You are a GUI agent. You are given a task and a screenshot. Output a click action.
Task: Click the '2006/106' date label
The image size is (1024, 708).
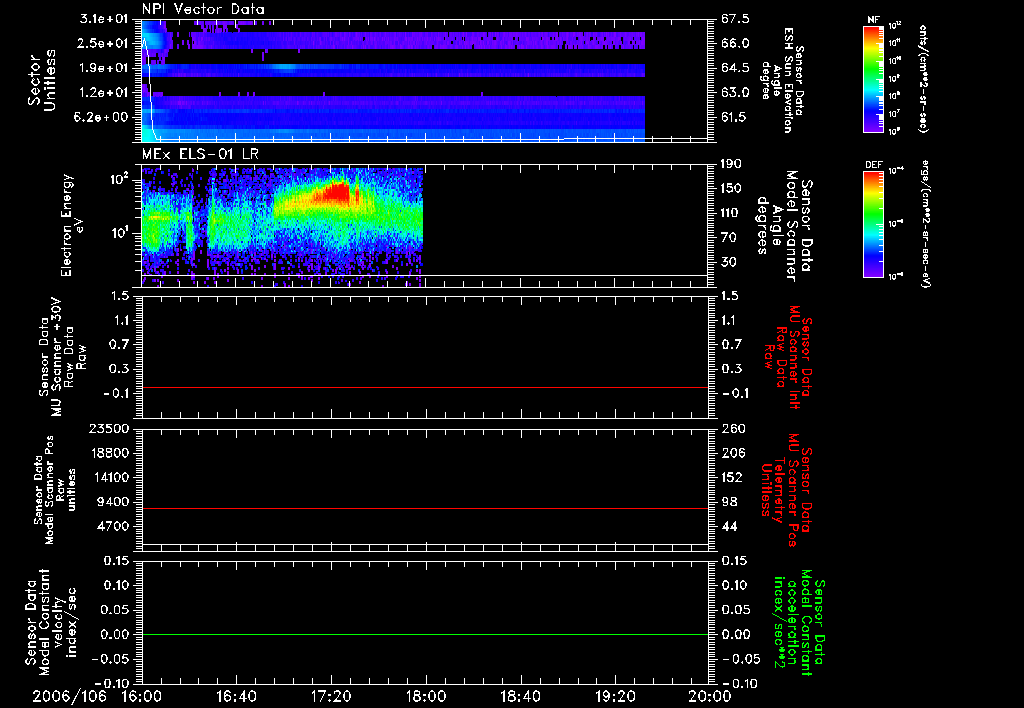(69, 696)
